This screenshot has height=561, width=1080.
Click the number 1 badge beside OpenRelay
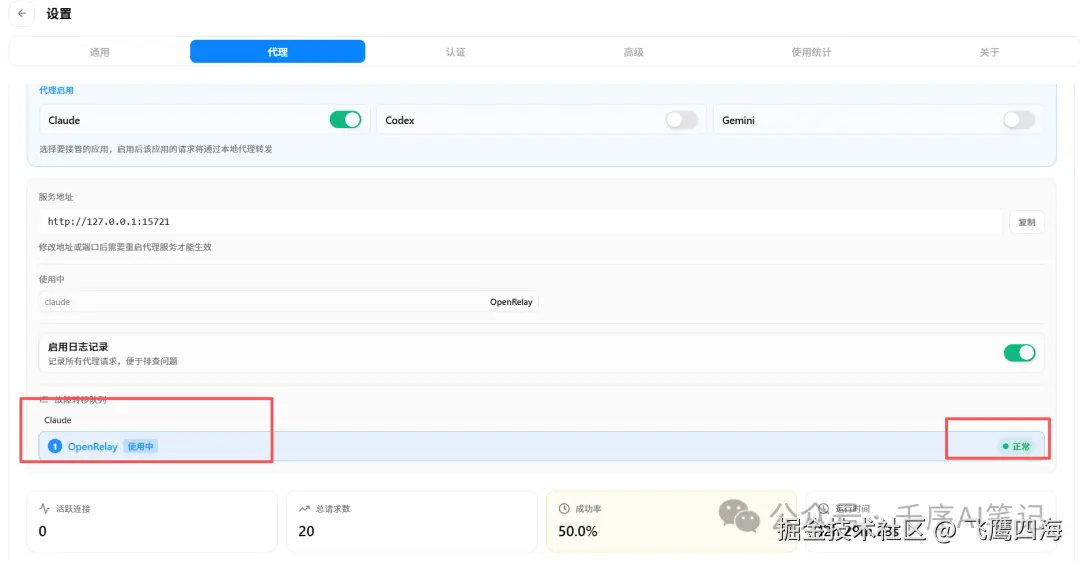tap(54, 447)
